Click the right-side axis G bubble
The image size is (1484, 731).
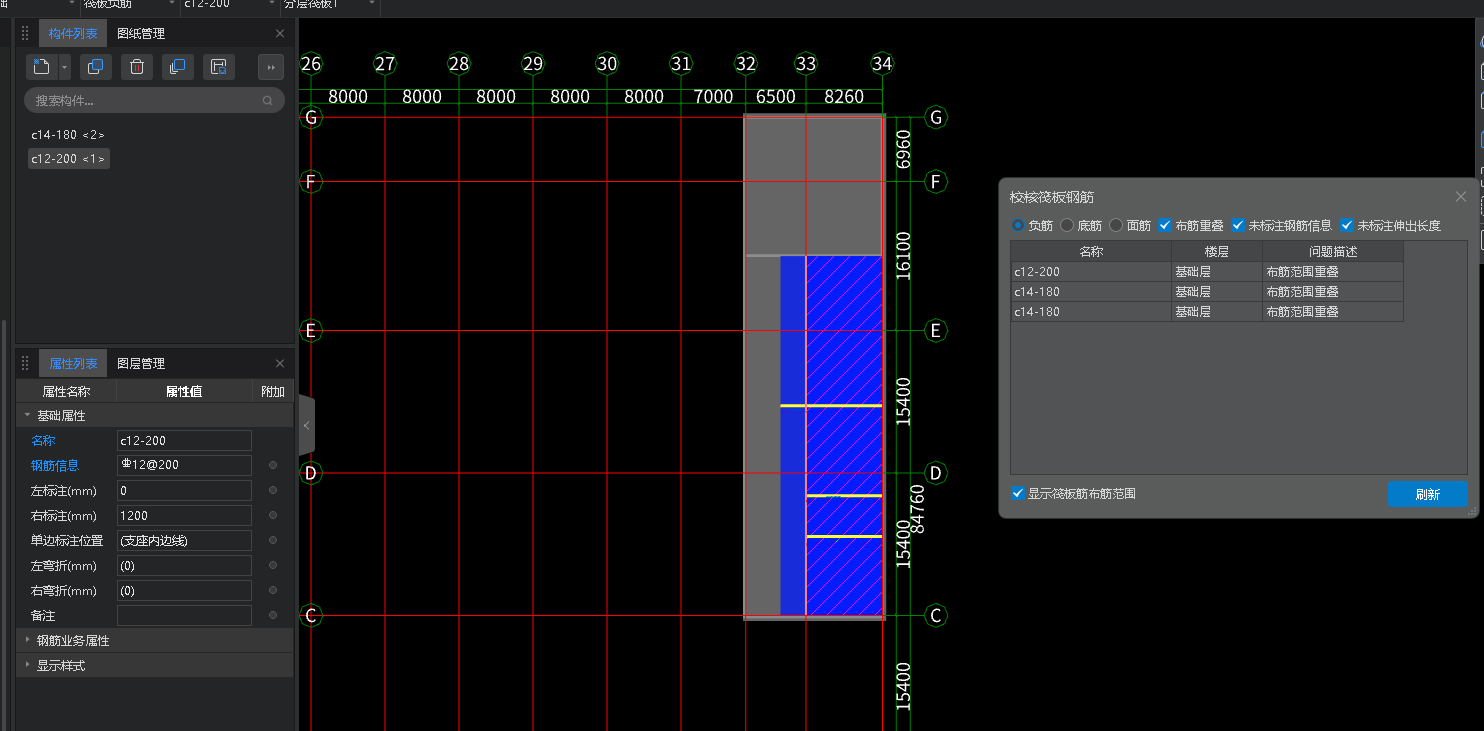pos(936,117)
